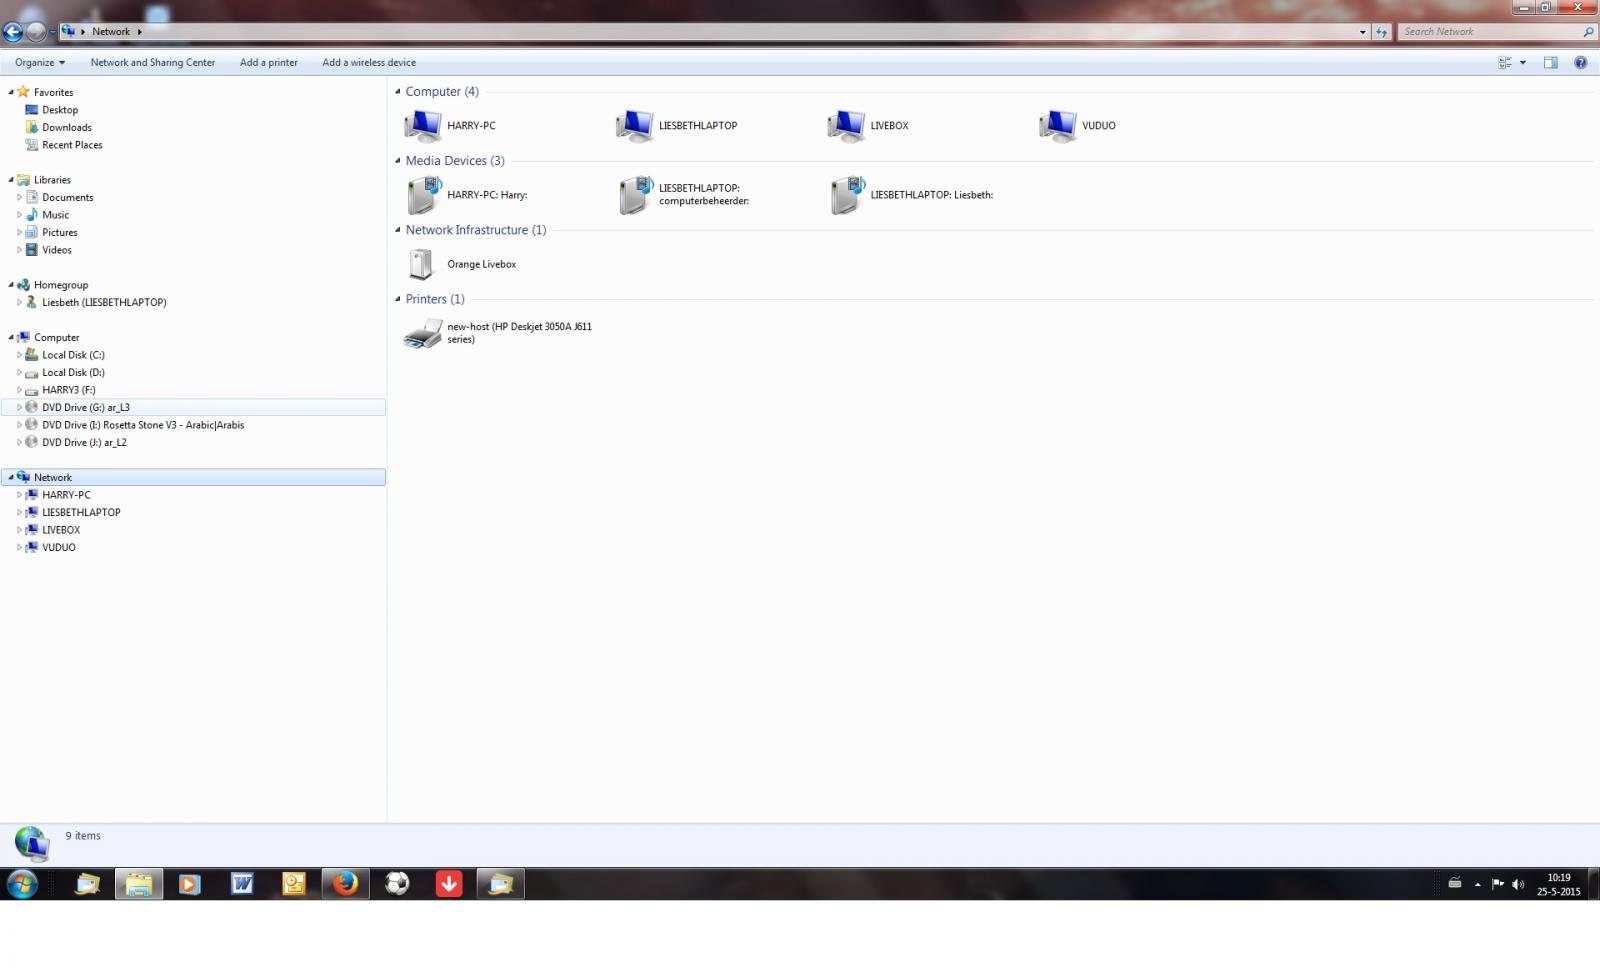
Task: Expand Local Disk (C:) in tree
Action: click(x=19, y=355)
